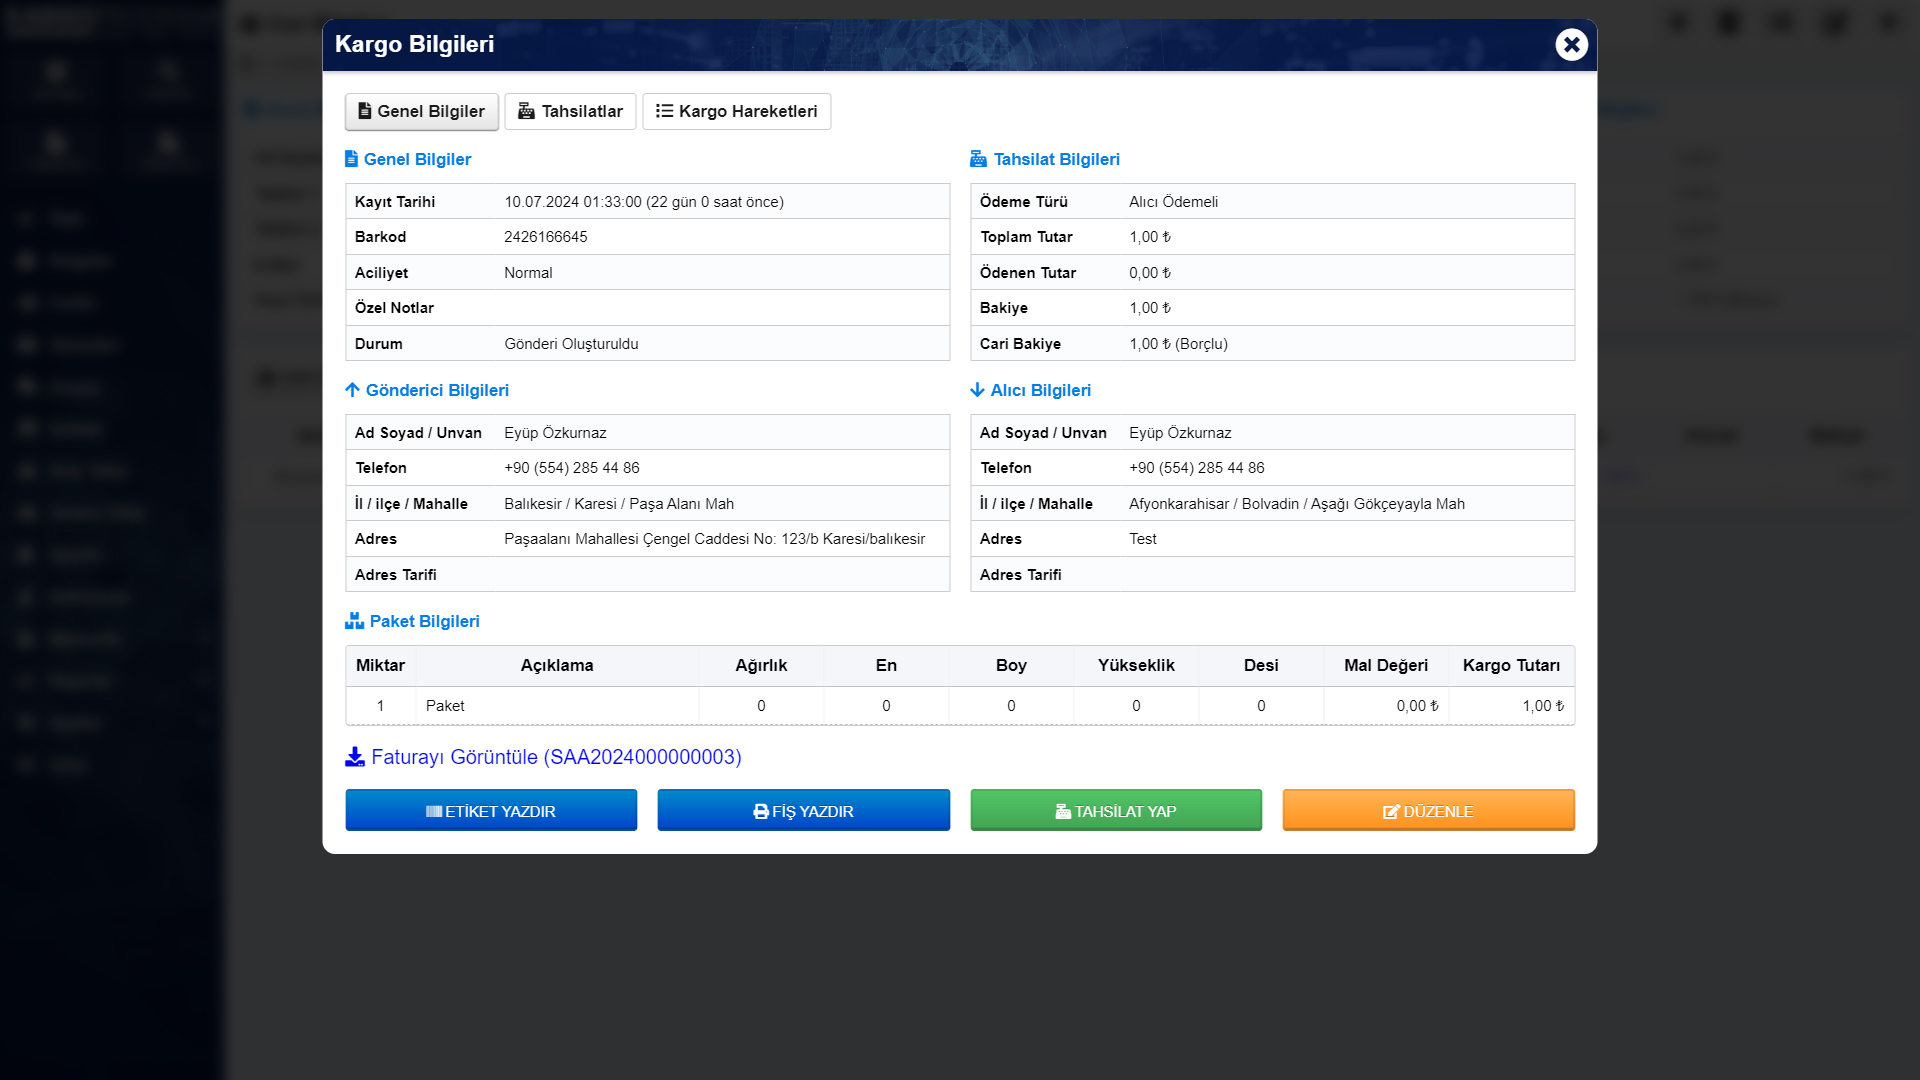The width and height of the screenshot is (1920, 1080).
Task: Click Ödeme Türü value Alıcı Ödemeli
Action: pos(1173,202)
